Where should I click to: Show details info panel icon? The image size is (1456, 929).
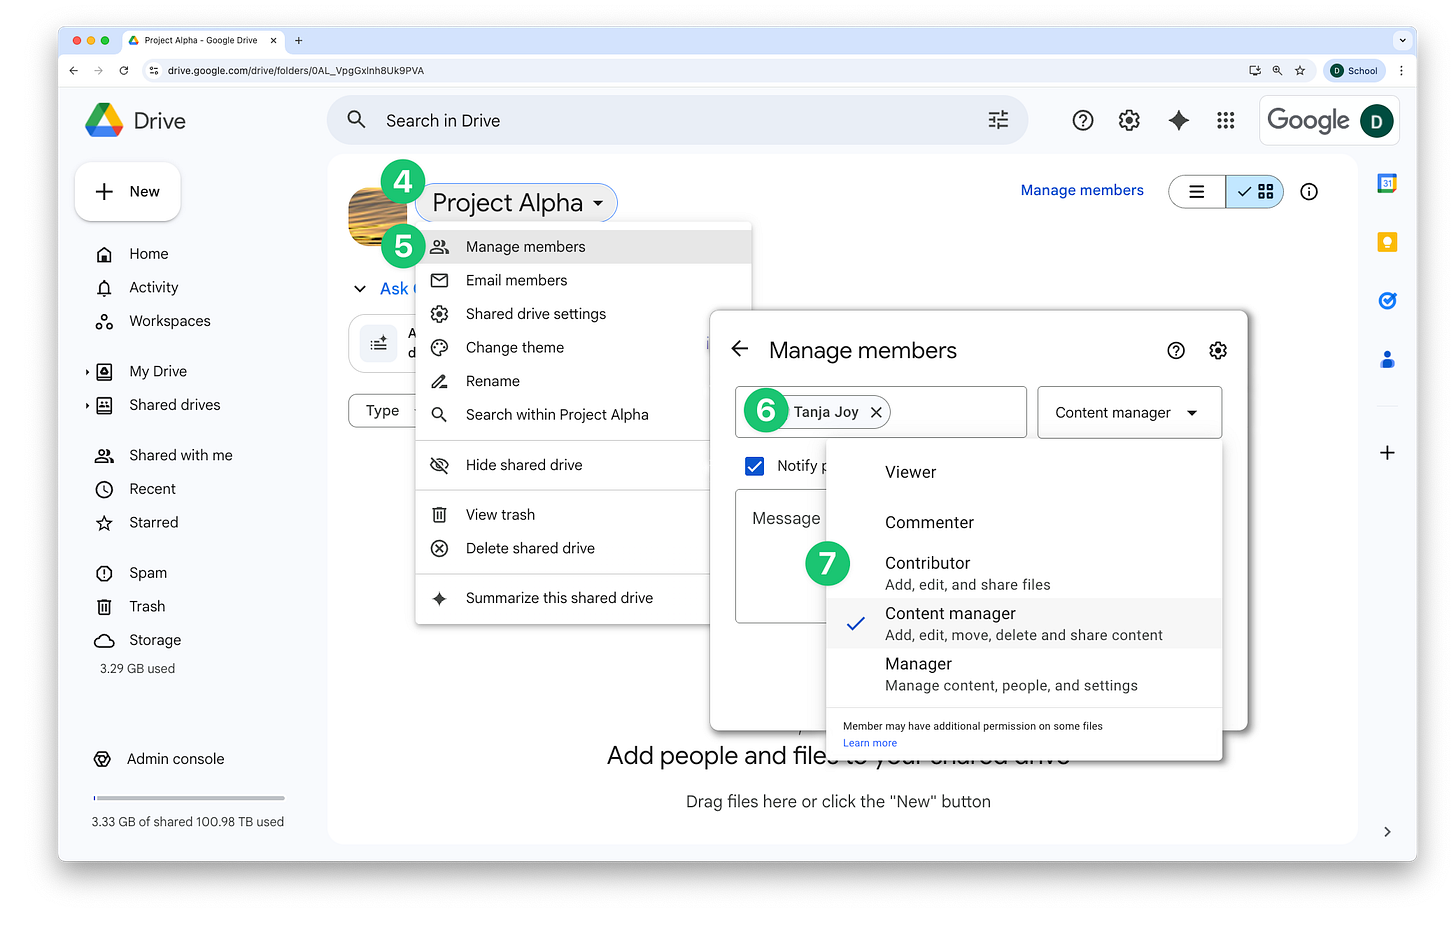(1309, 192)
